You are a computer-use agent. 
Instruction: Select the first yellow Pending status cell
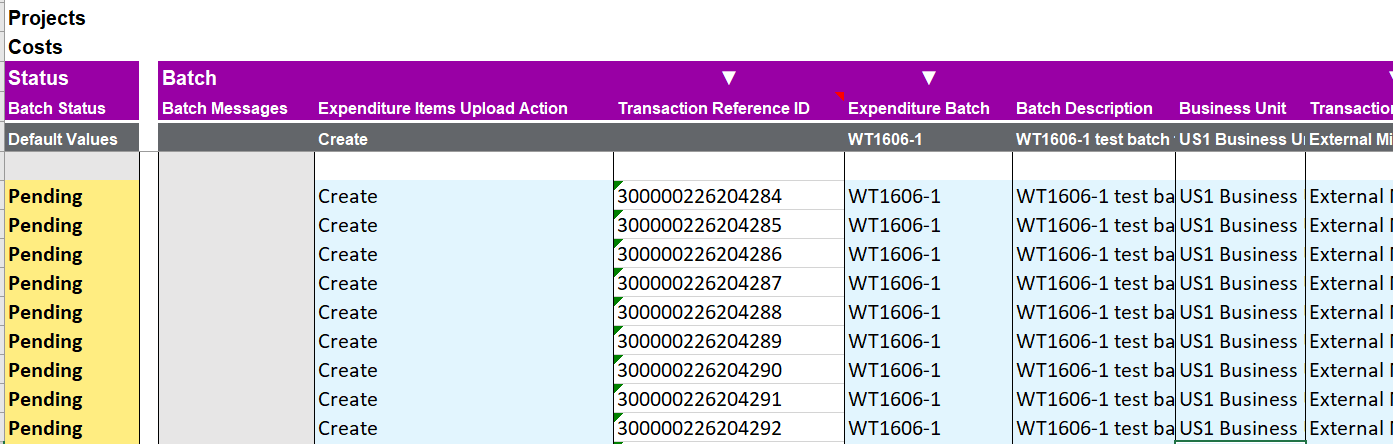[71, 196]
